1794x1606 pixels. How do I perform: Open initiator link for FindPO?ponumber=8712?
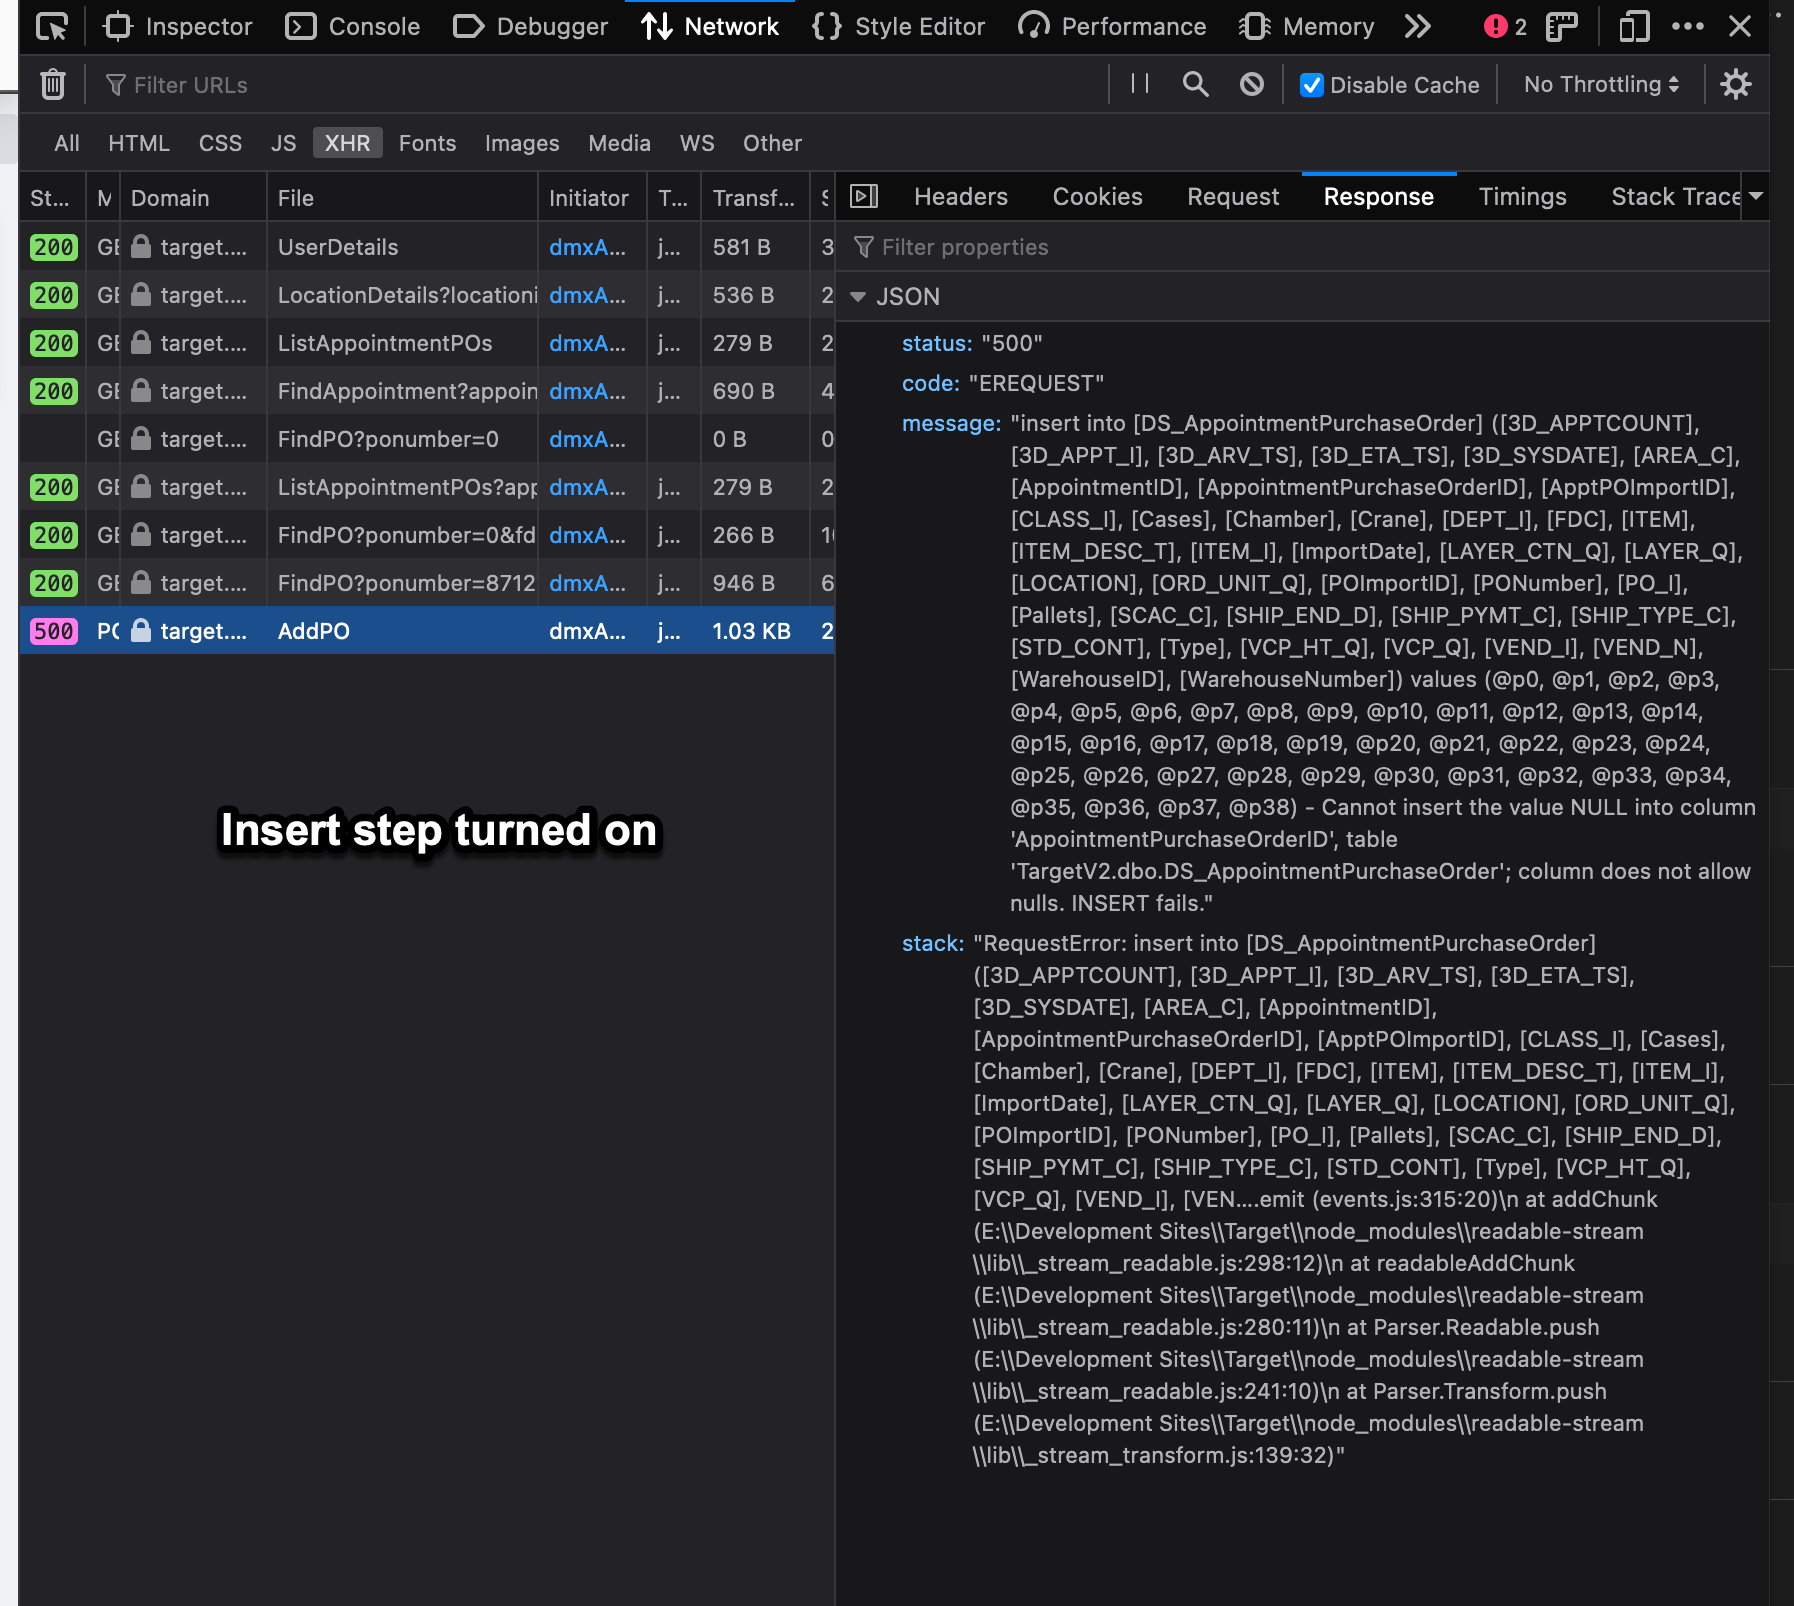588,583
